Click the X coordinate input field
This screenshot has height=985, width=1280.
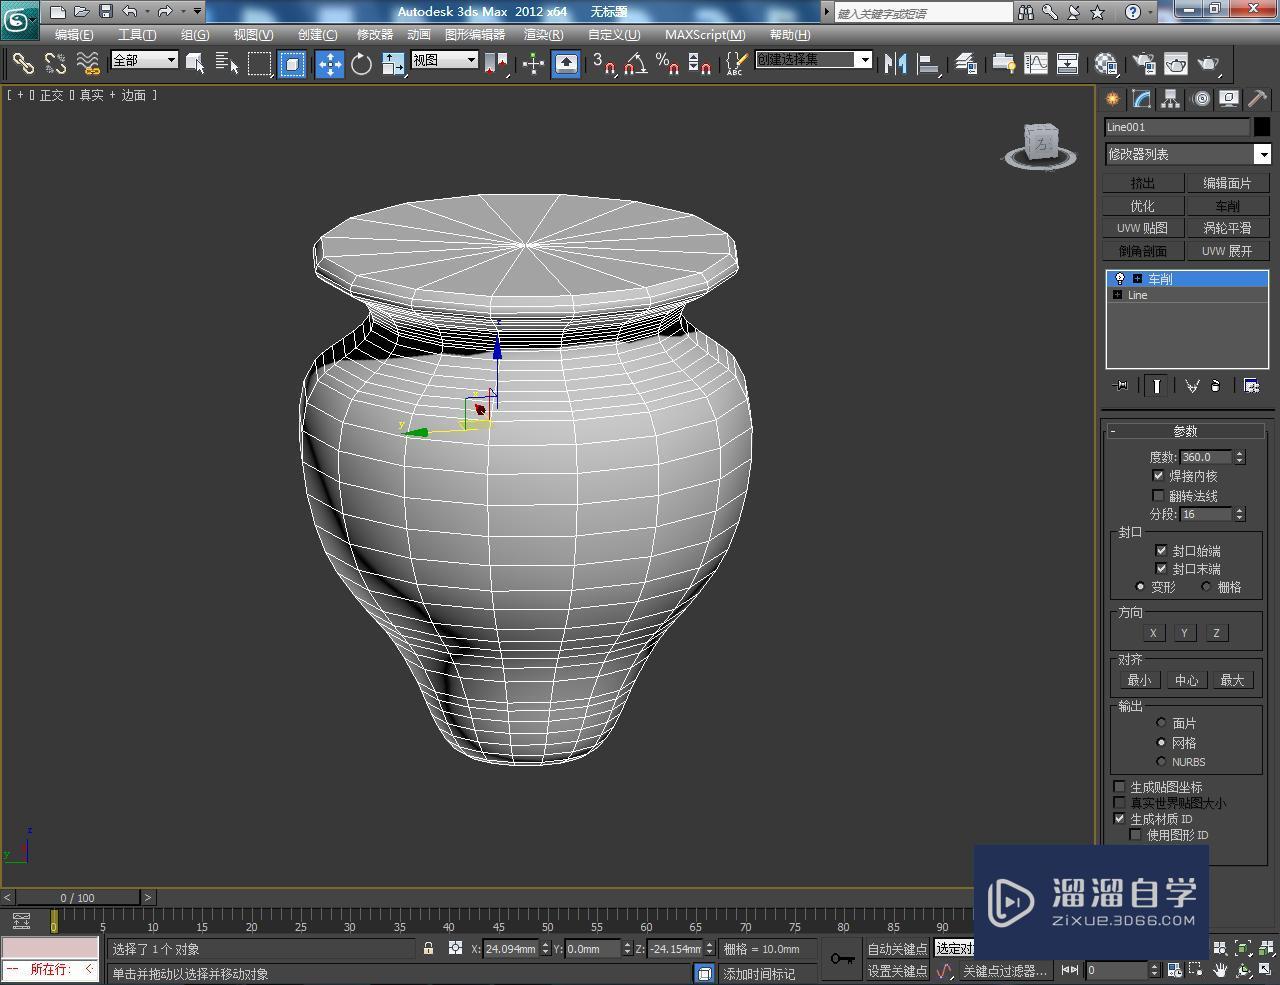point(511,949)
